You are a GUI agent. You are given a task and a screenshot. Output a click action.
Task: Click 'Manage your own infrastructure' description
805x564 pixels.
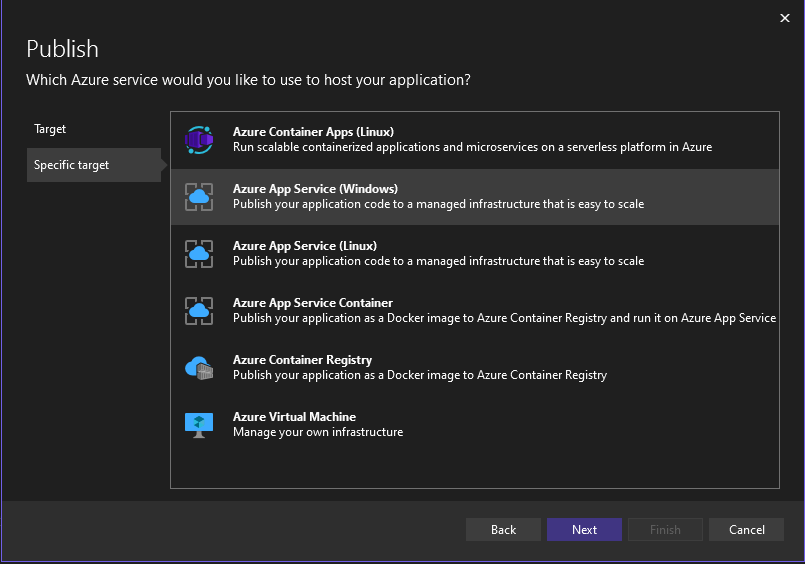click(x=318, y=432)
